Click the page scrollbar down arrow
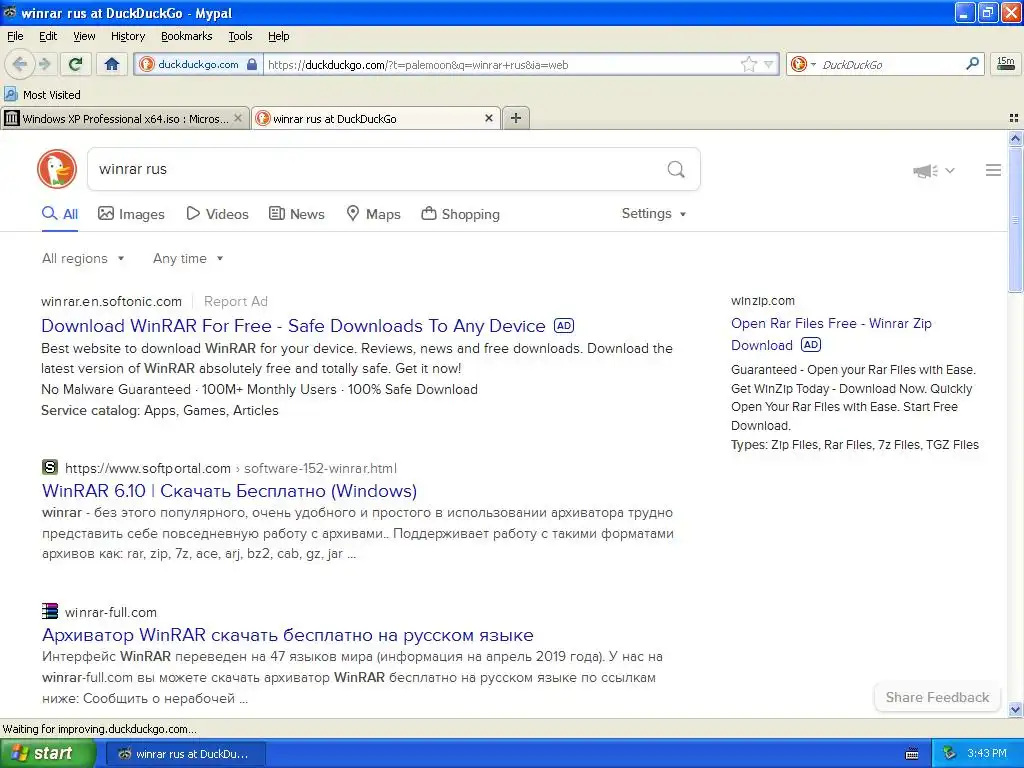Screen dimensions: 1024x768 (x=1015, y=709)
